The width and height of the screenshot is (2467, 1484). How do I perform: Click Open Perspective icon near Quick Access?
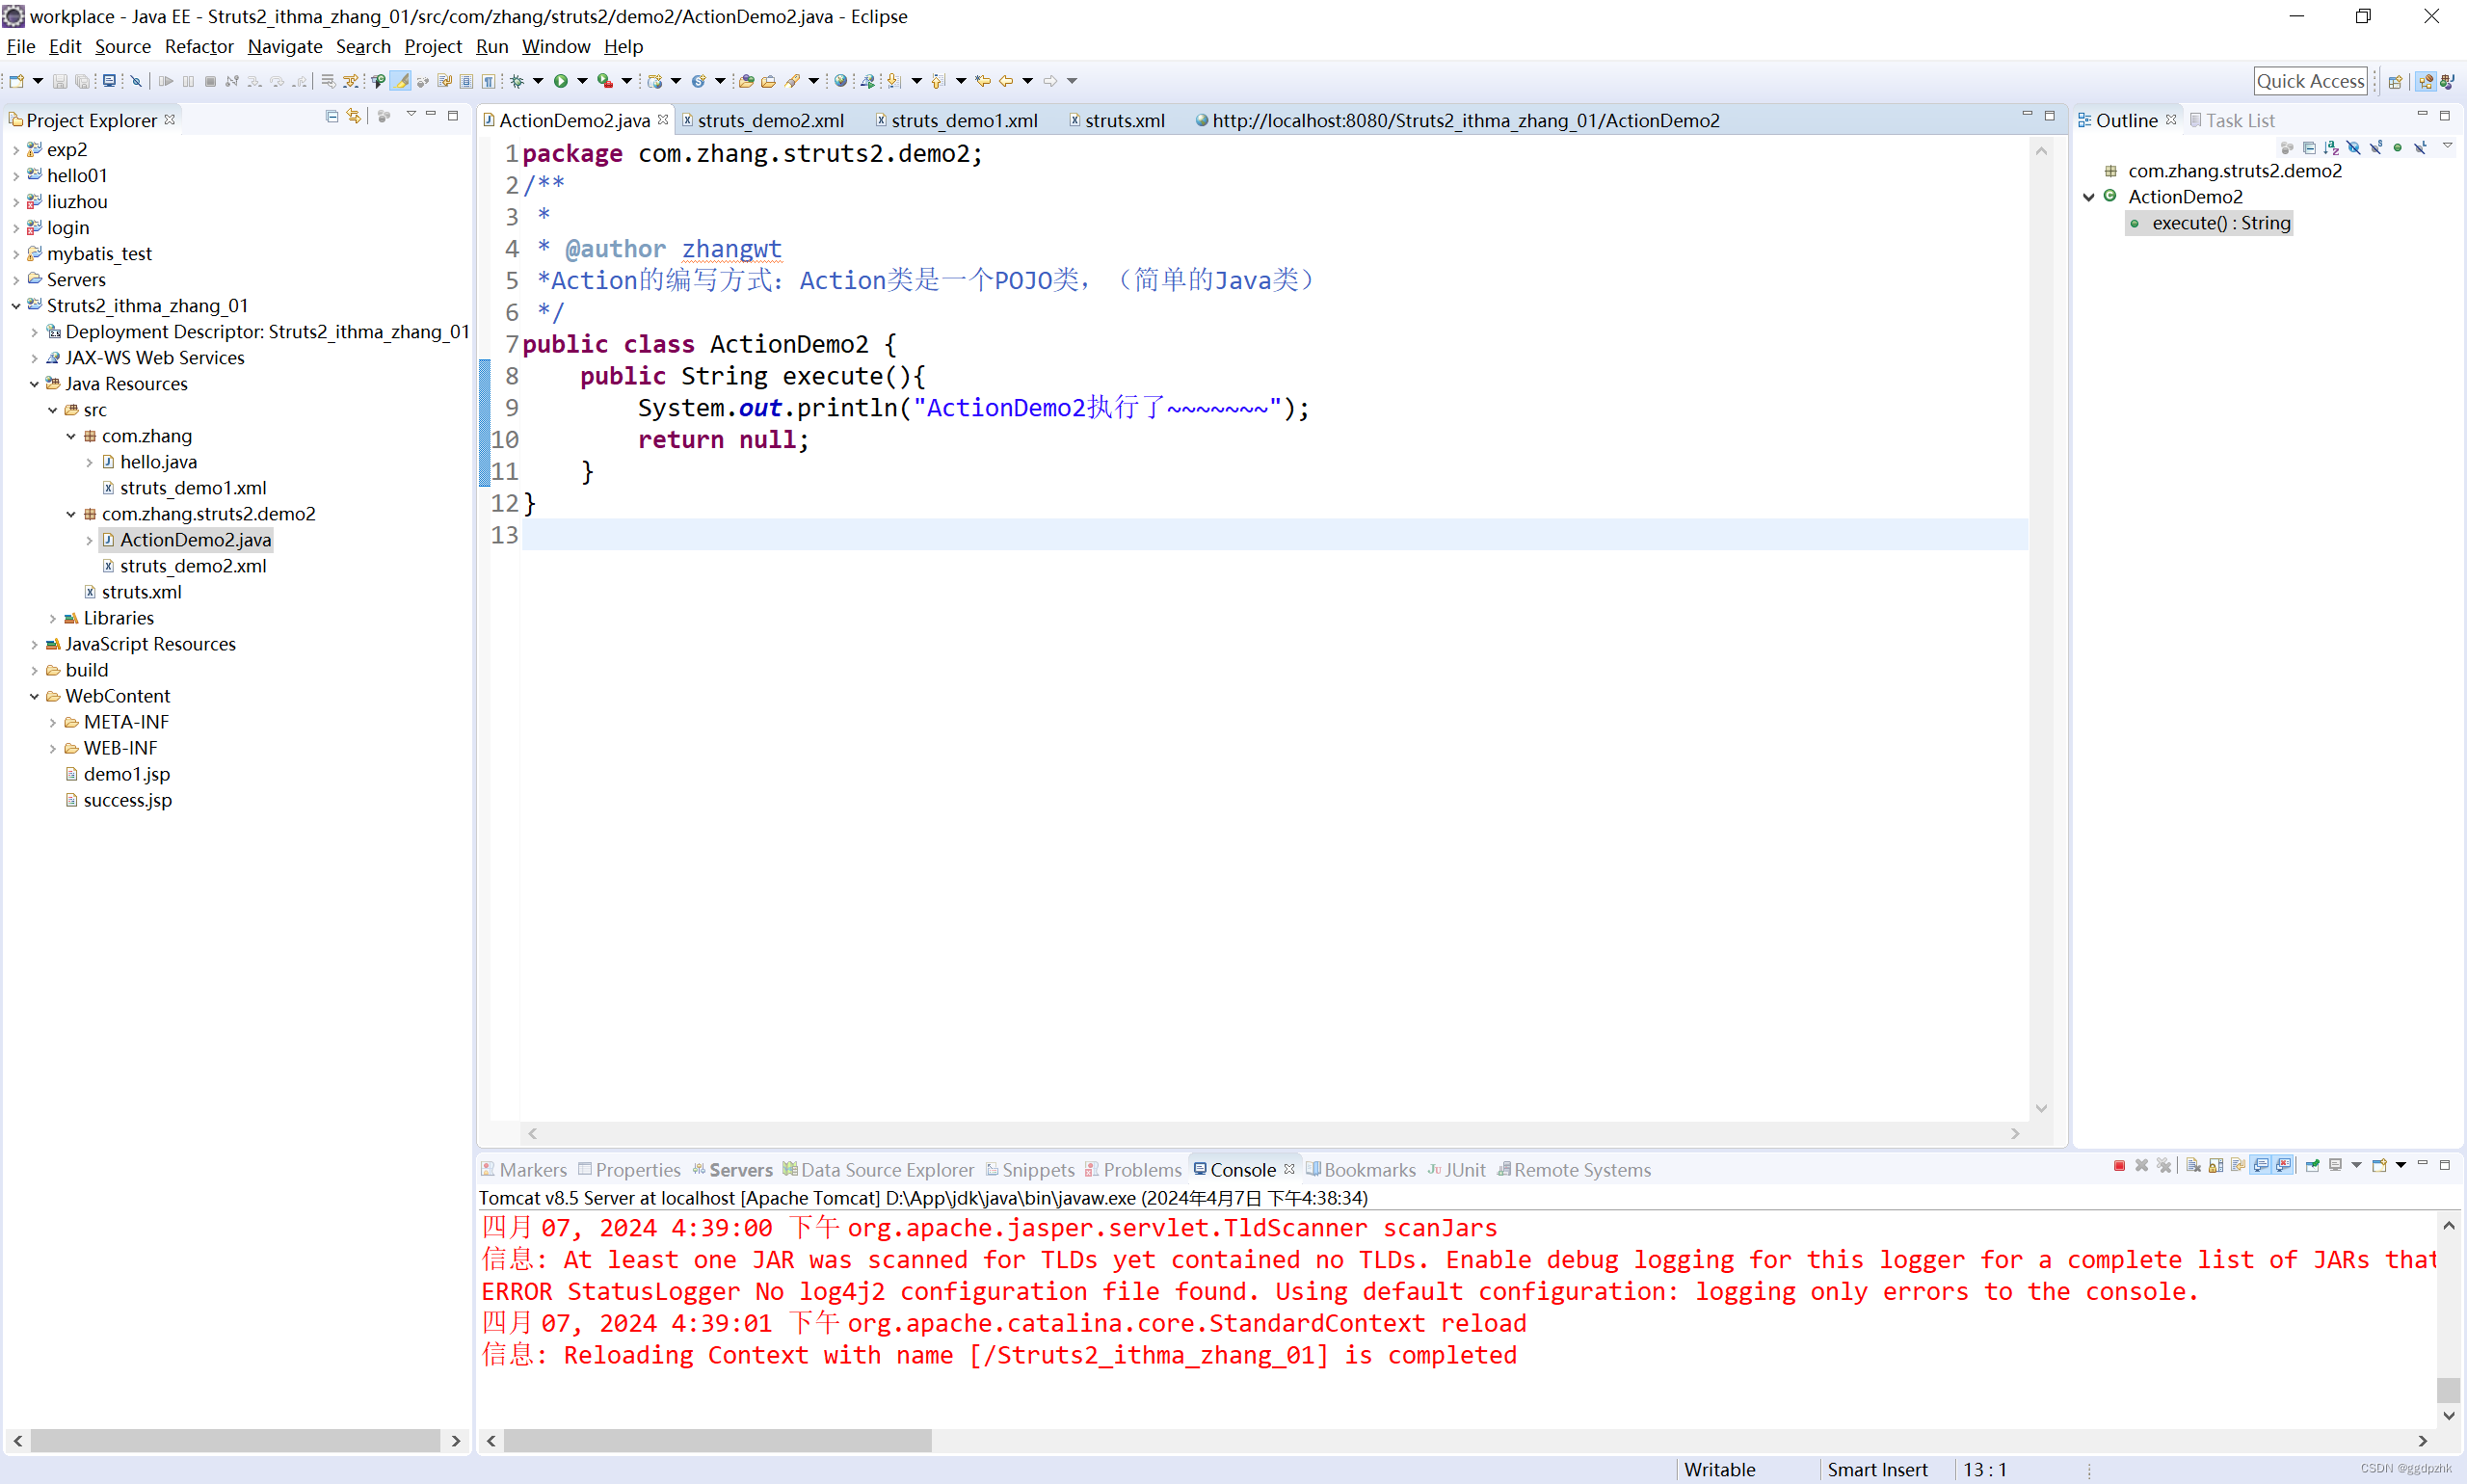pyautogui.click(x=2395, y=81)
